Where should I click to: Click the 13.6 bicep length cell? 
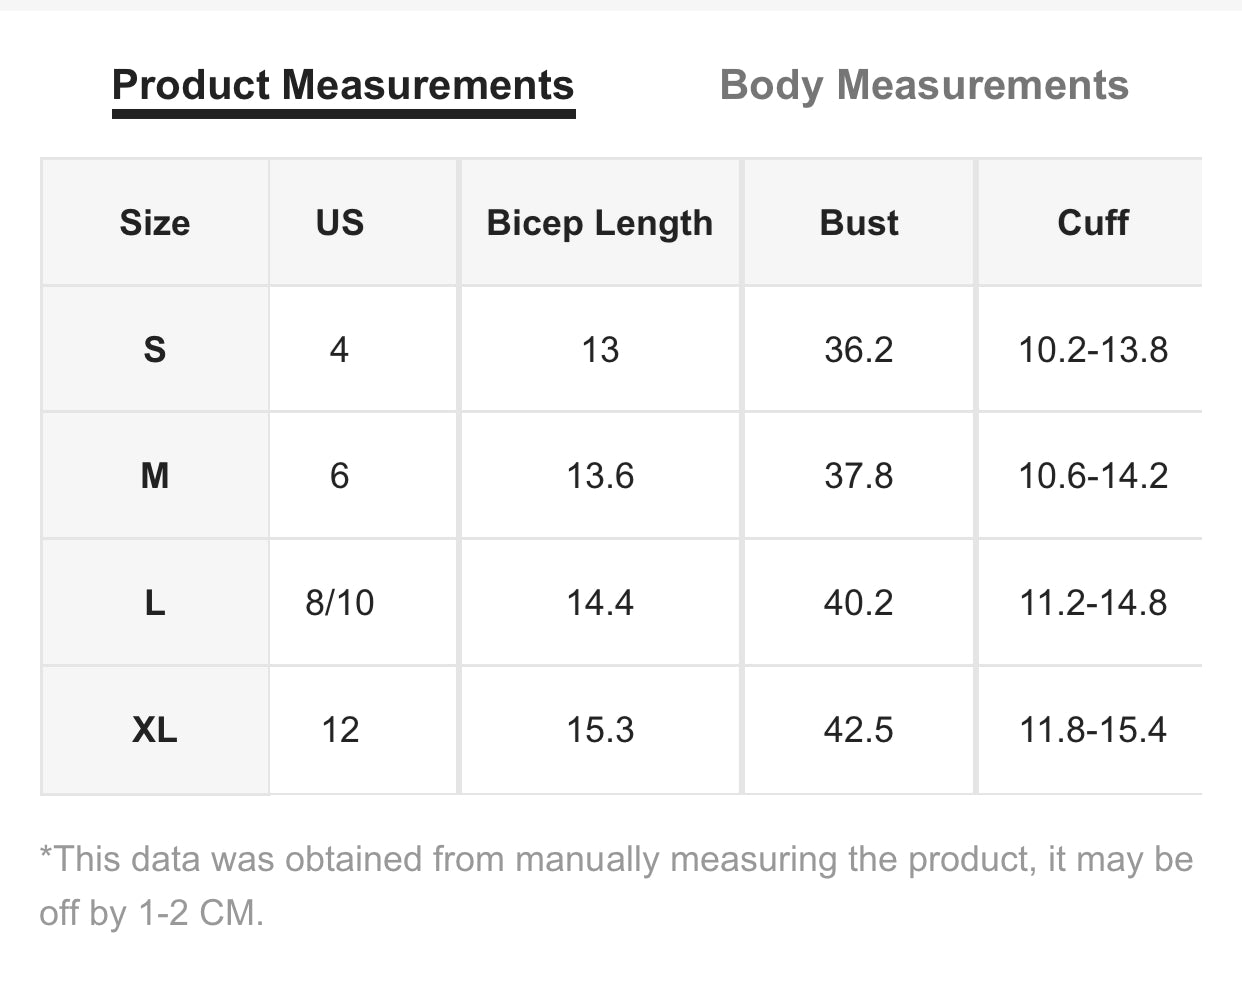[600, 476]
